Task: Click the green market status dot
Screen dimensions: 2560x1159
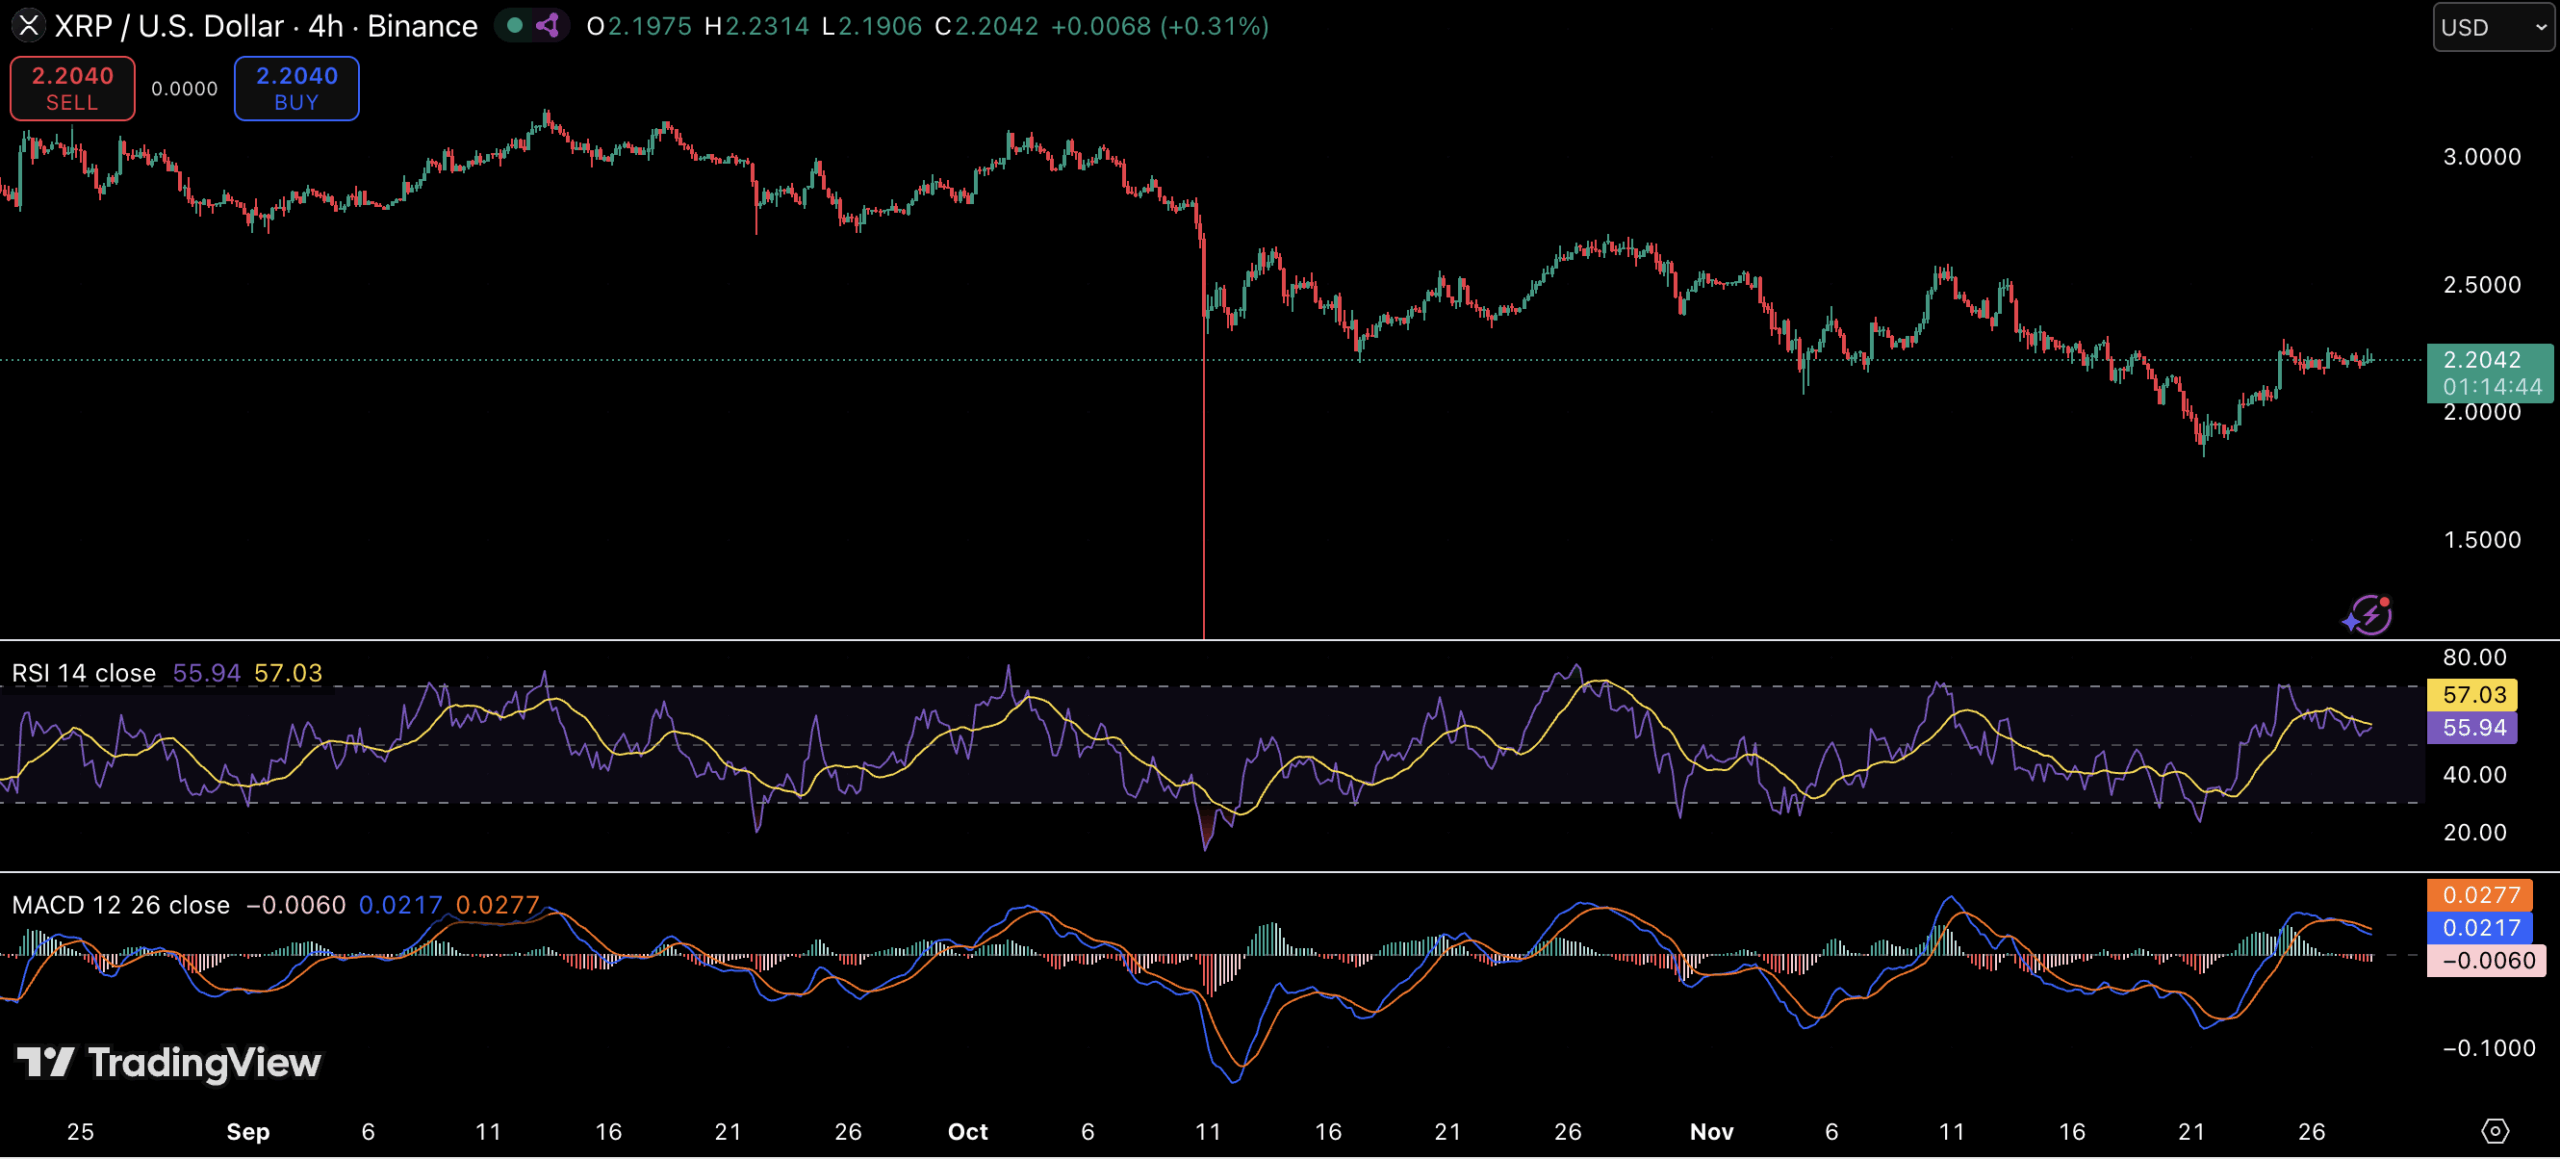Action: pyautogui.click(x=515, y=25)
